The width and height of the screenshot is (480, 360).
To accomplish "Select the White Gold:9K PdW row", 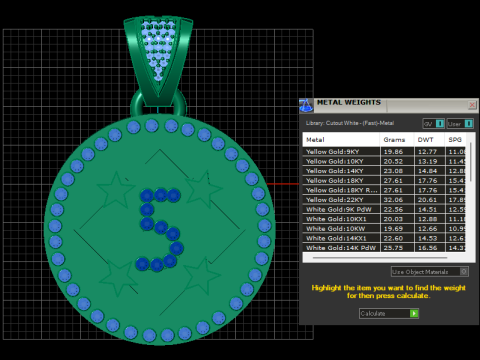I will point(384,210).
